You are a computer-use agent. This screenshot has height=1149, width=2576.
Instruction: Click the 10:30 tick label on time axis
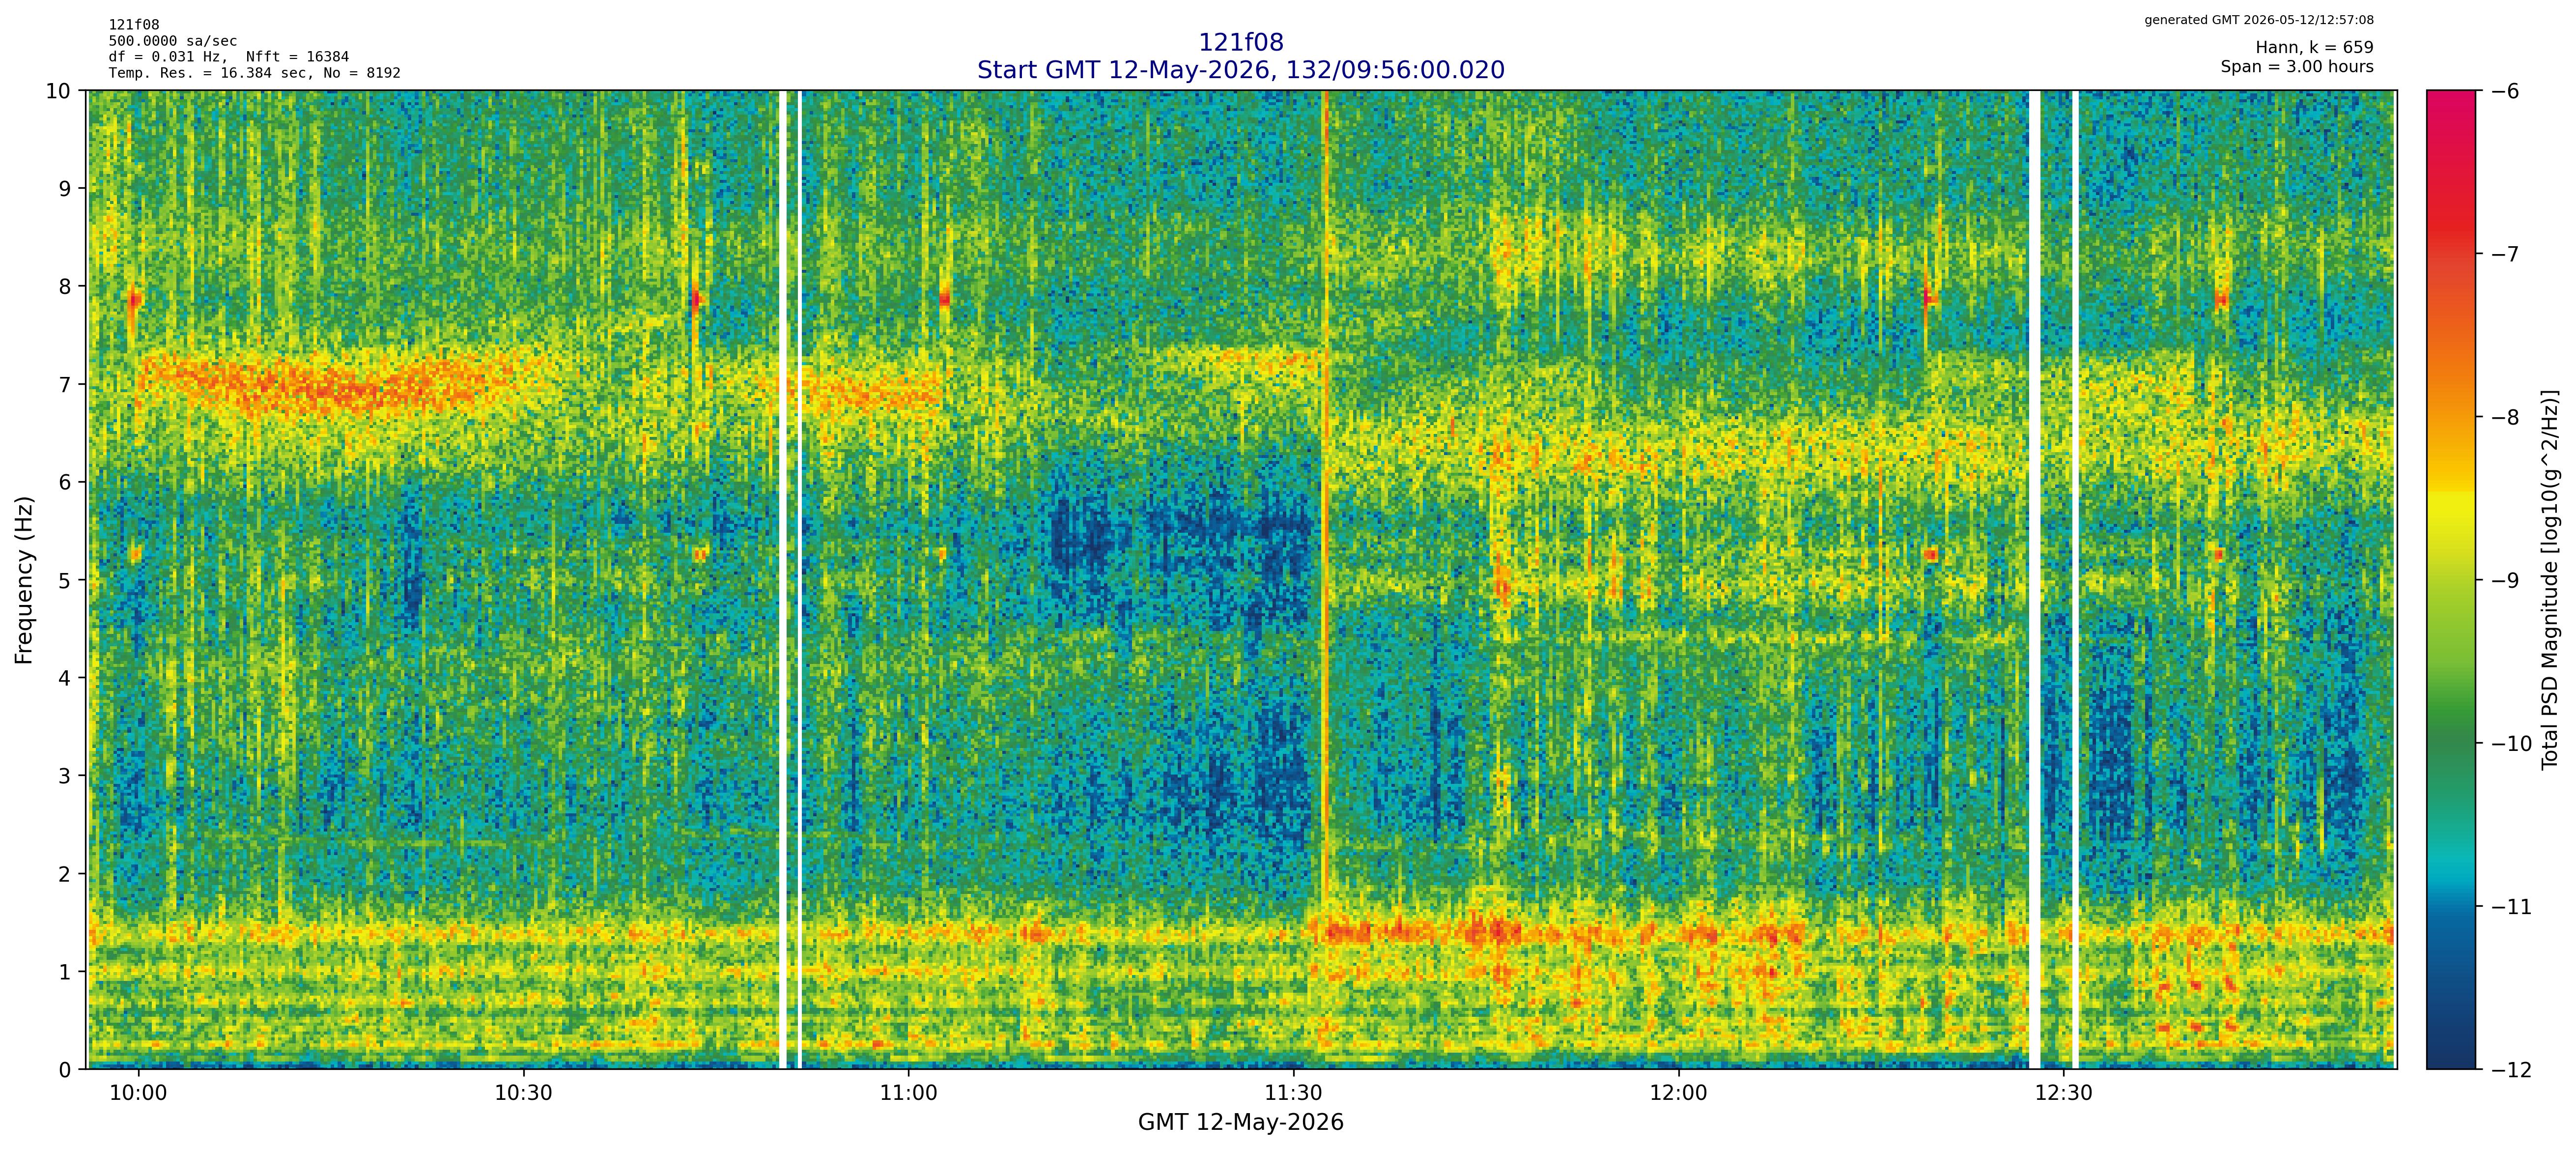(523, 1093)
